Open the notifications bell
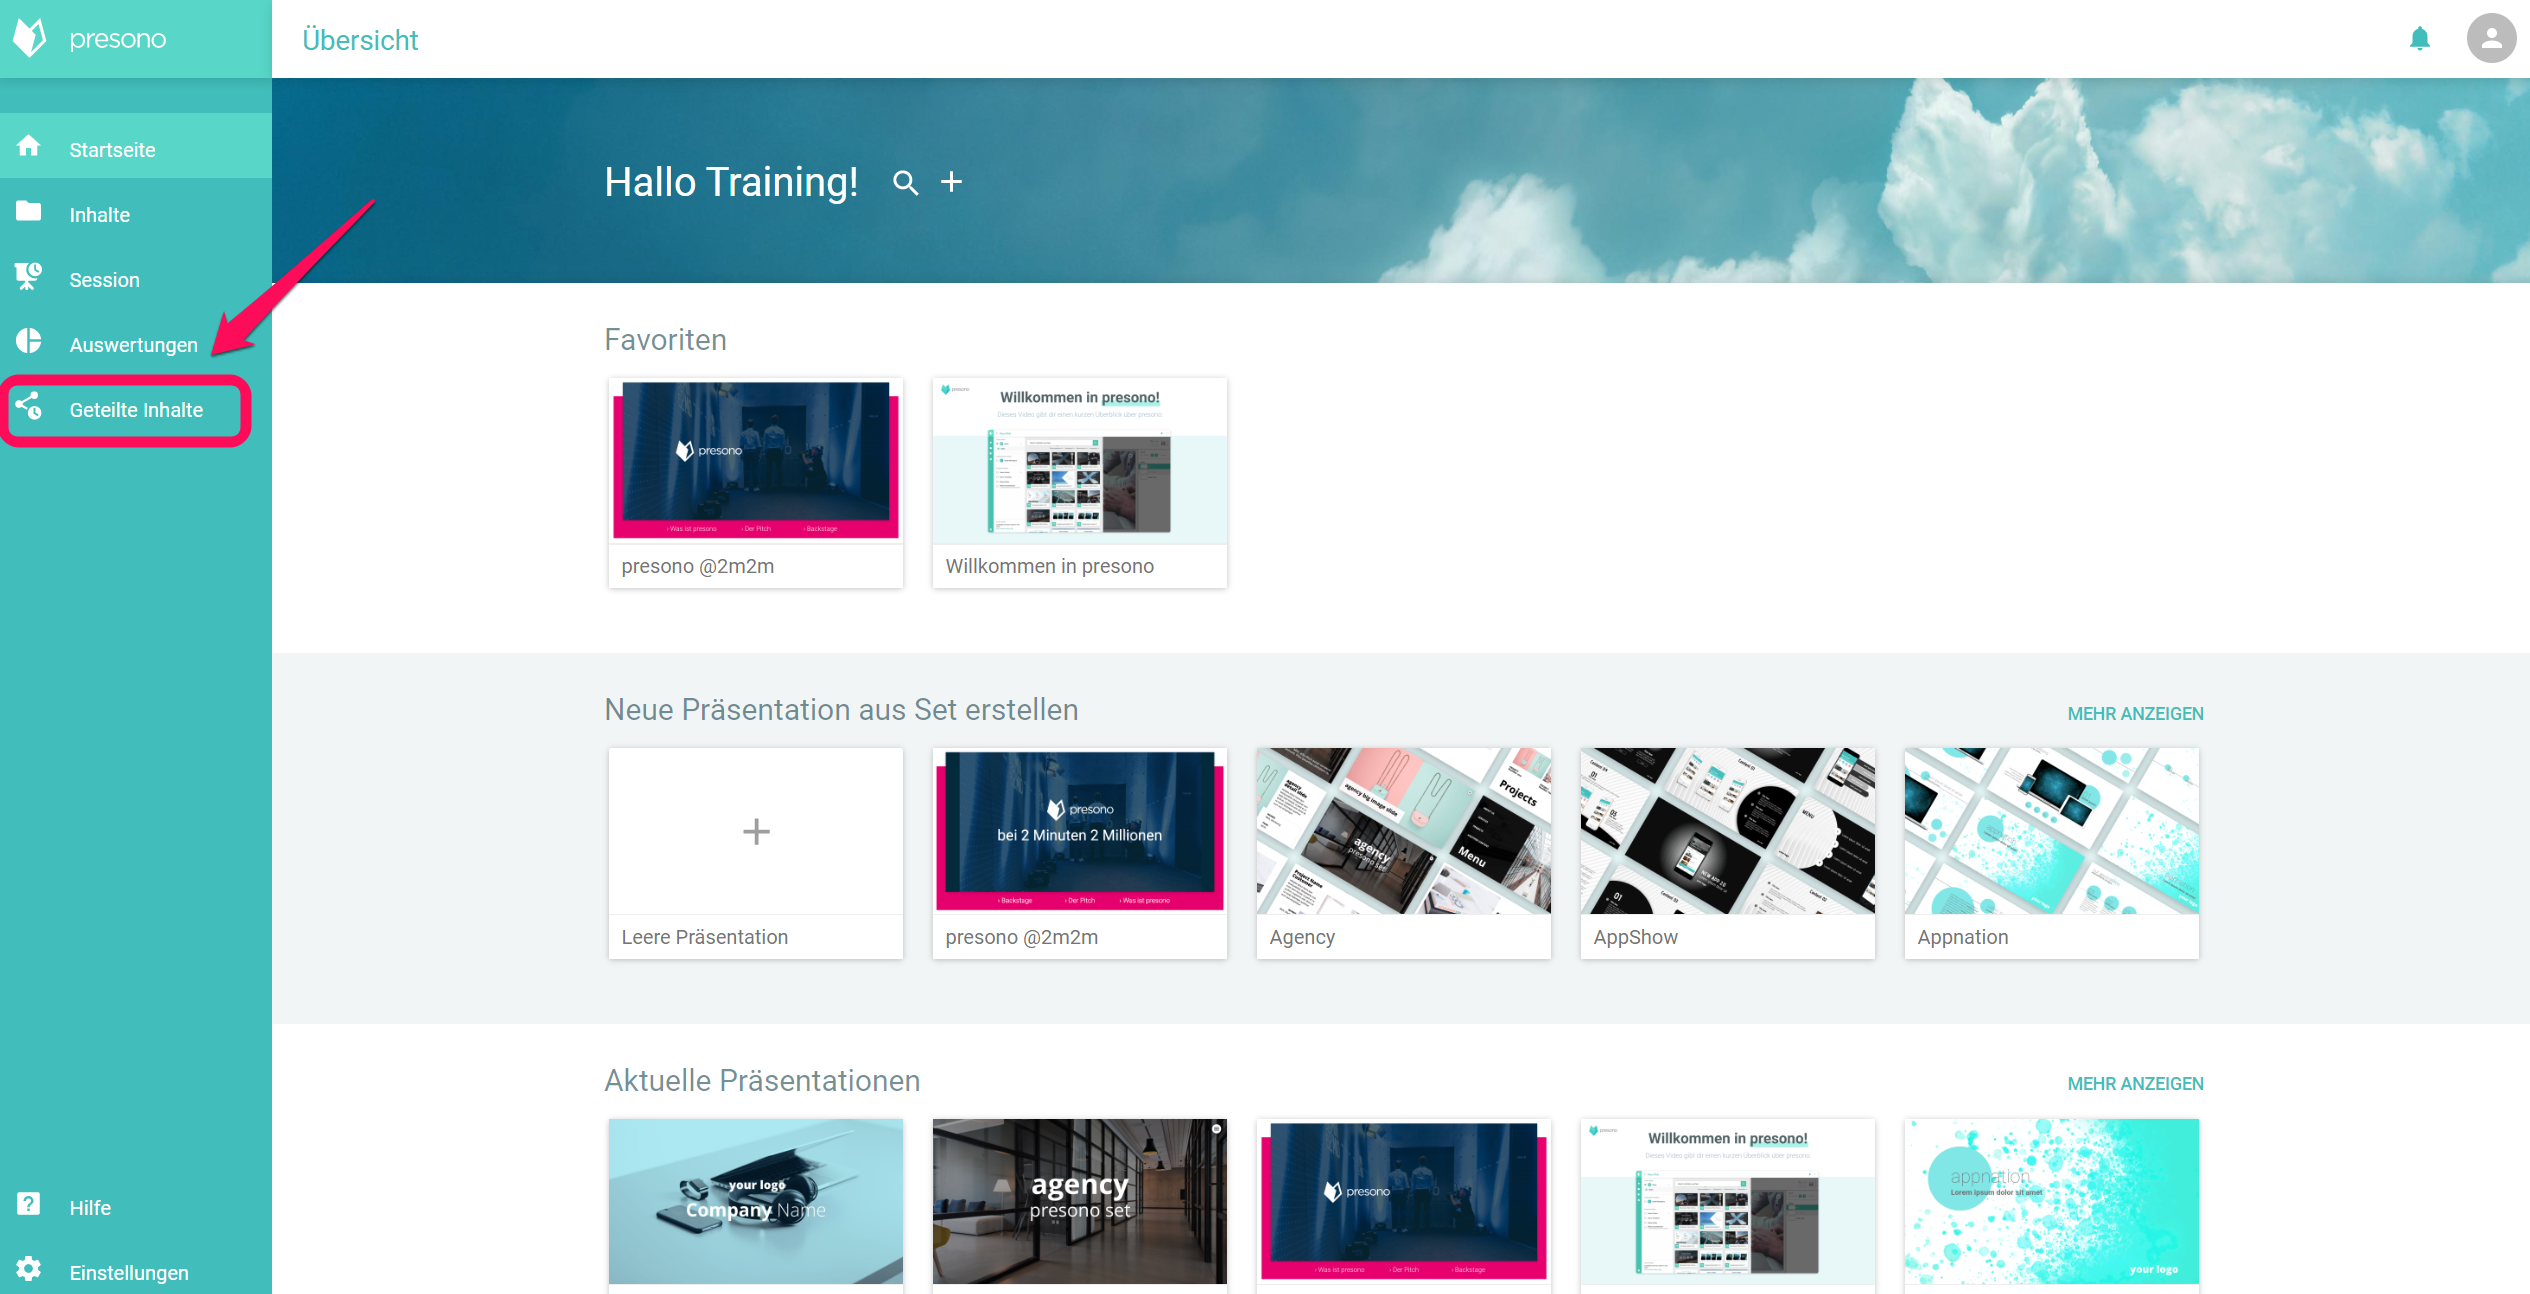The height and width of the screenshot is (1294, 2530). pos(2420,39)
